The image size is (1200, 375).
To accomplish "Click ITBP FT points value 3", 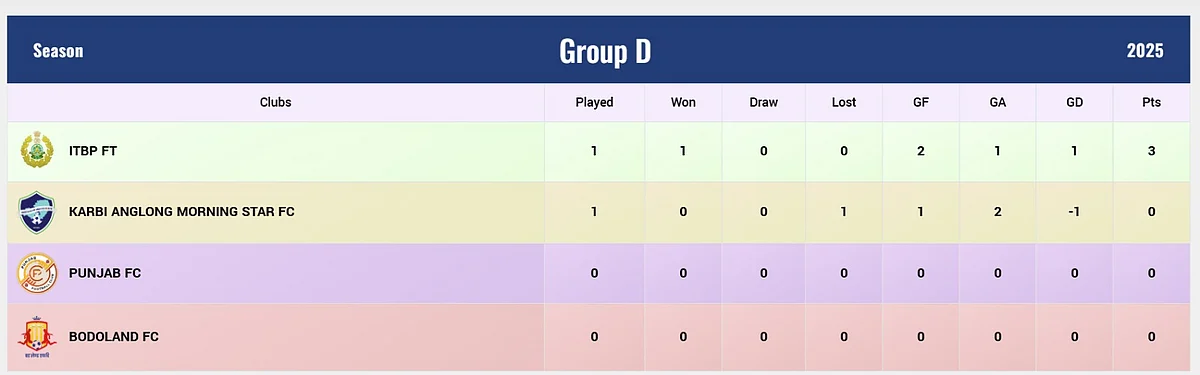I will (1152, 151).
